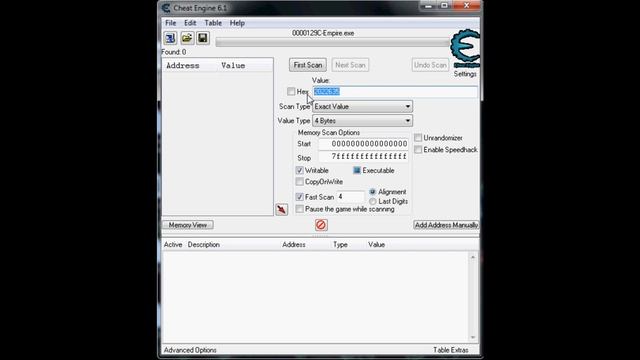Click the Cheat Engine title bar icon

(166, 8)
